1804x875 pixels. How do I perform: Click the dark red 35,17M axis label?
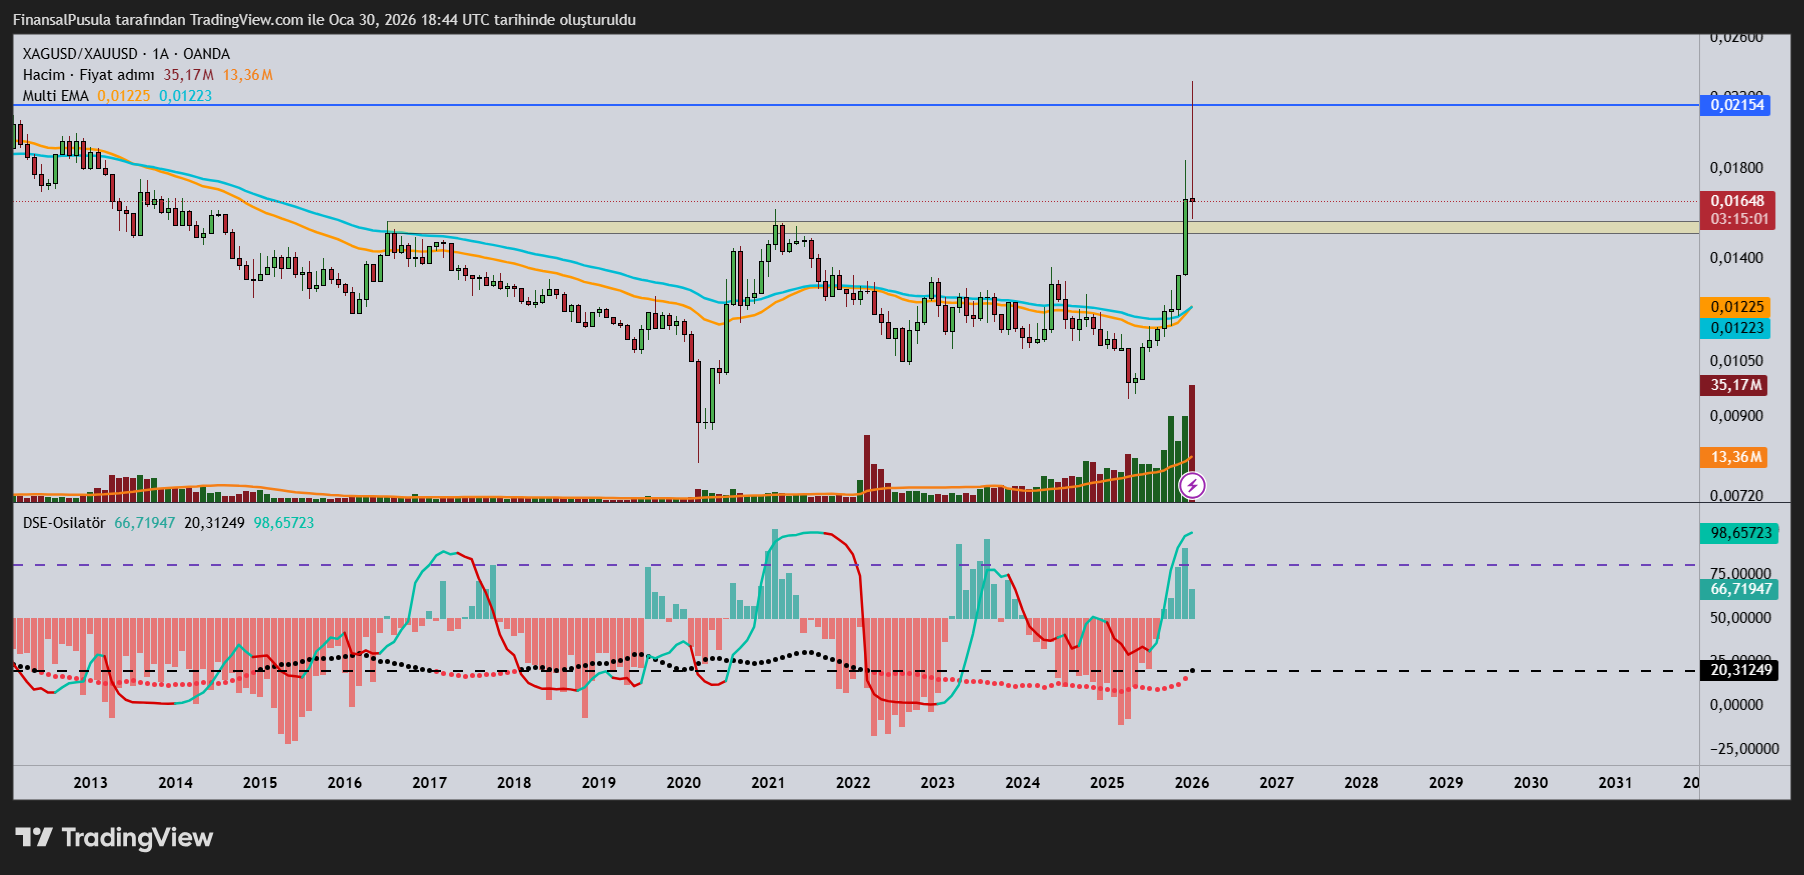[x=1734, y=385]
